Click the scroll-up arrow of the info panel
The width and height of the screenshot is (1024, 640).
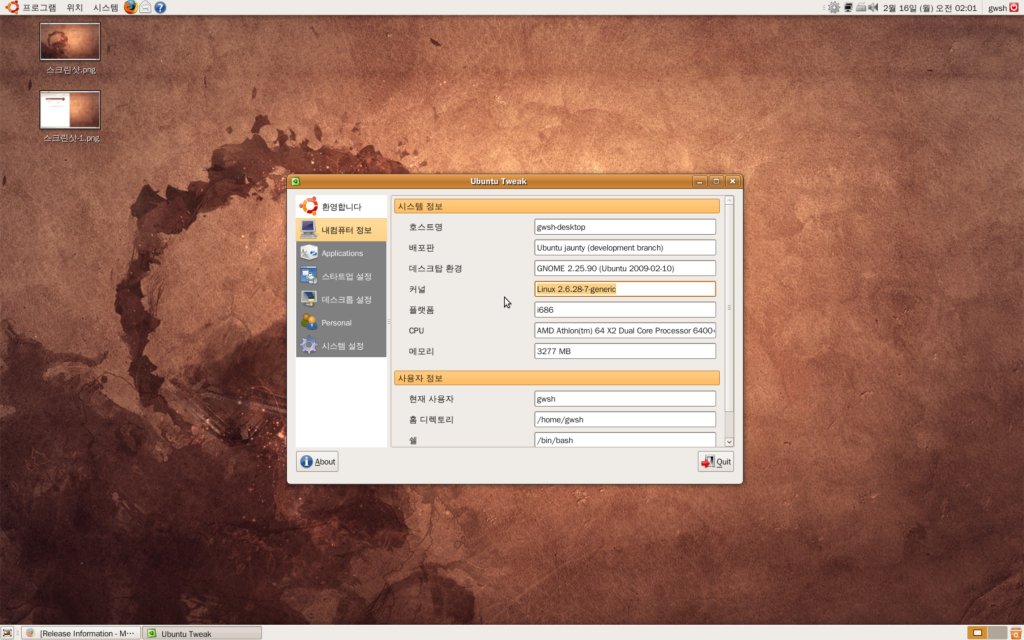click(x=729, y=200)
